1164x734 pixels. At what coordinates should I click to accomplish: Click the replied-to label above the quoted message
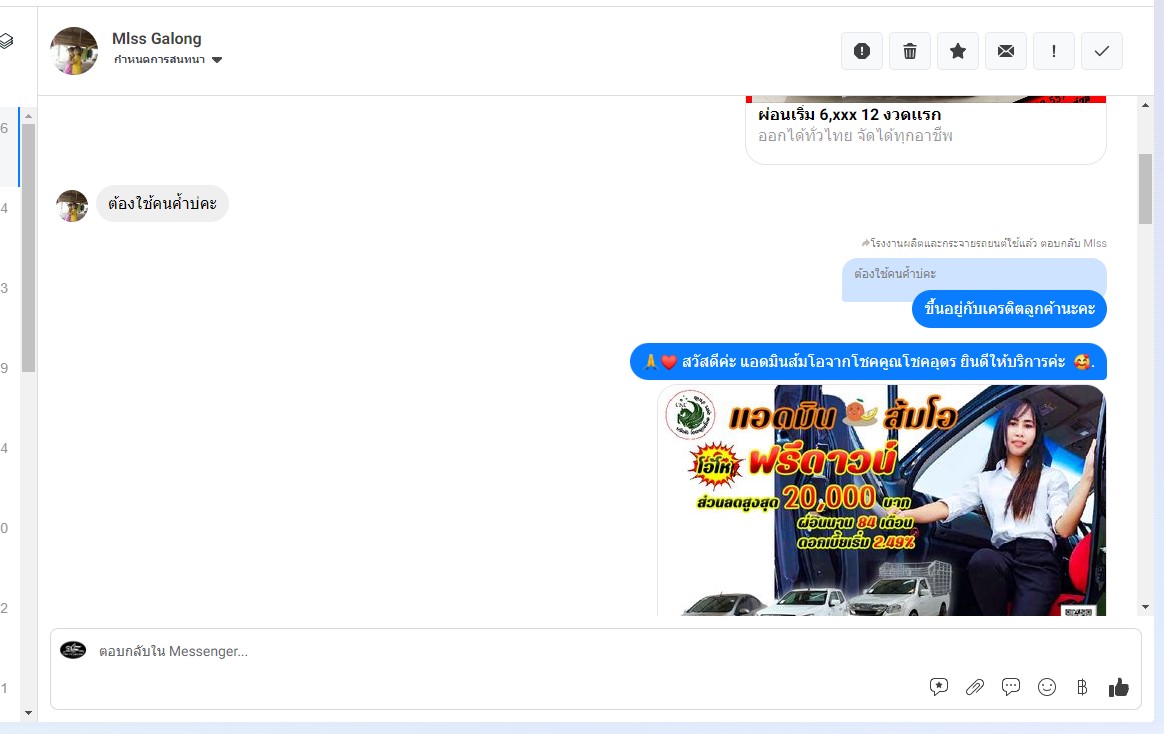984,243
